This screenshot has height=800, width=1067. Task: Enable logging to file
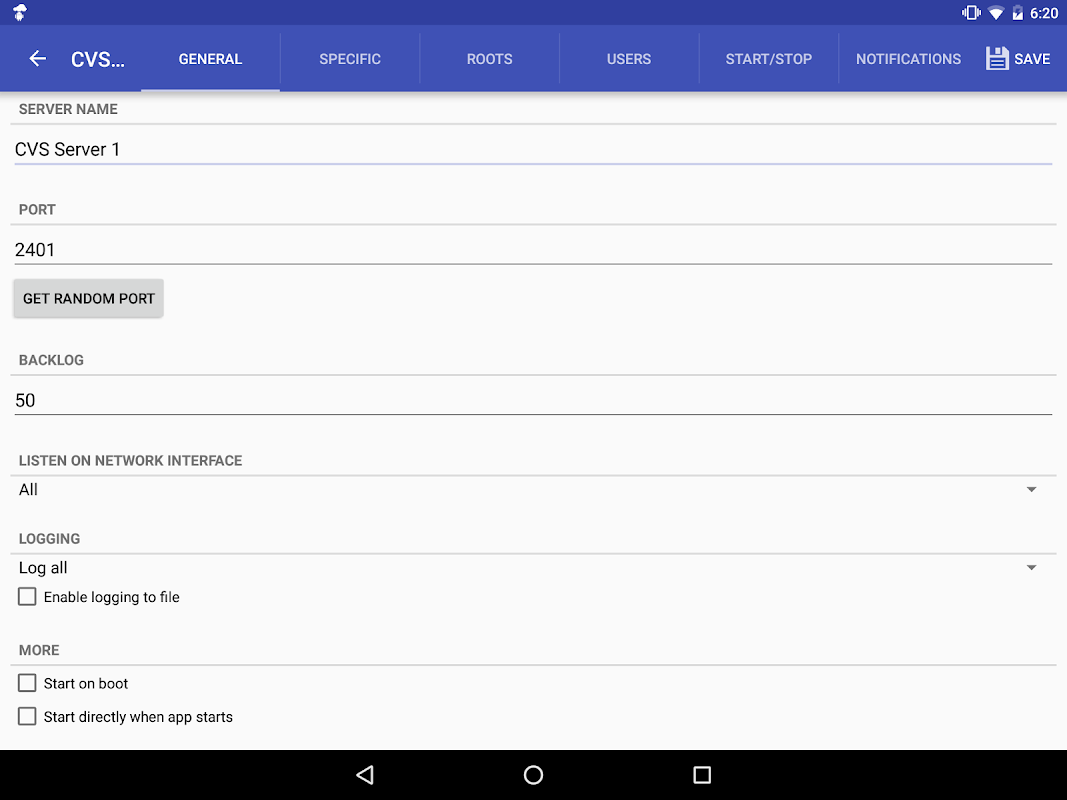27,596
